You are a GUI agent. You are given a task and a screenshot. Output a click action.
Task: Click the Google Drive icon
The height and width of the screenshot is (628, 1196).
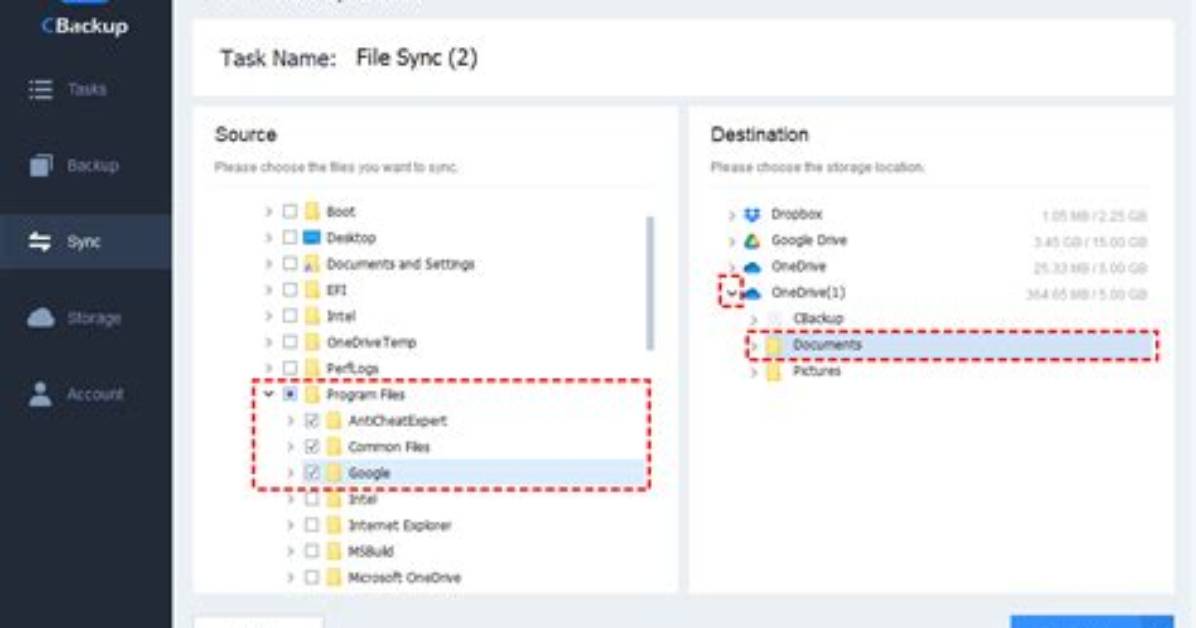752,241
